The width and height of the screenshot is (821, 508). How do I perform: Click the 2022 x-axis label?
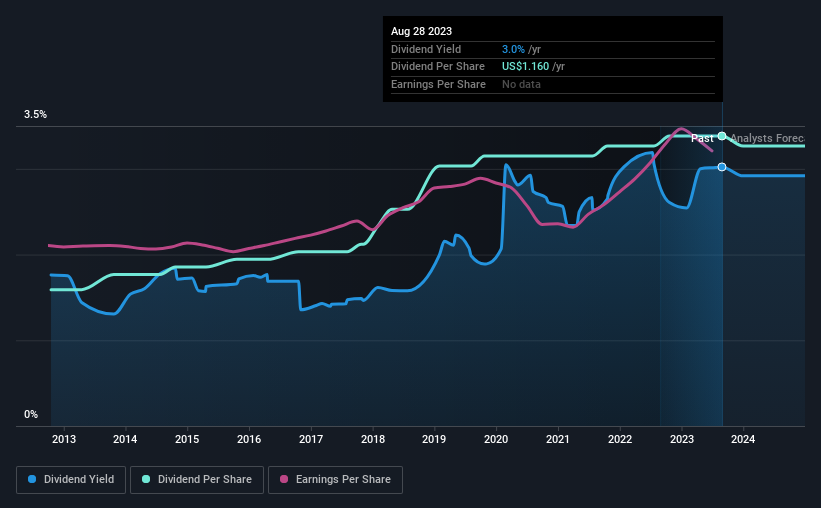point(620,439)
